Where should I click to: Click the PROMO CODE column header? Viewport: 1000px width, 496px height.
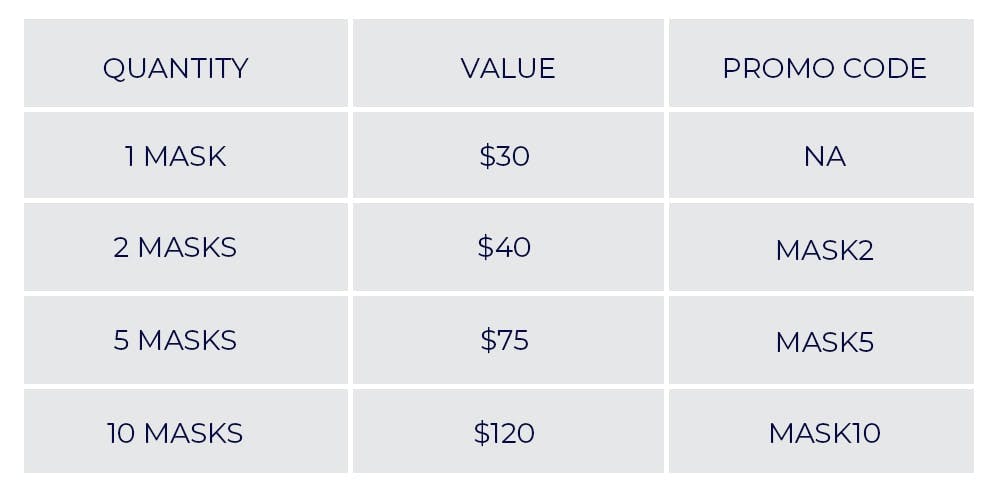click(x=824, y=68)
